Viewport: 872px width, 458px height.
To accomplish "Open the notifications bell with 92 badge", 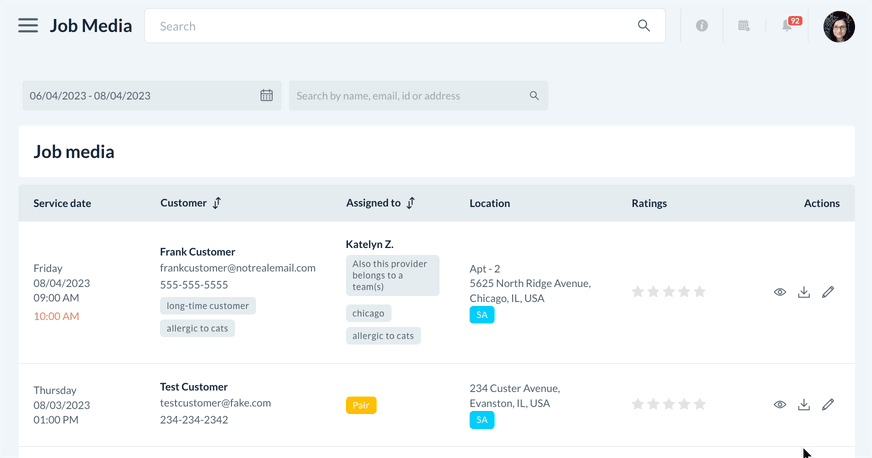I will [x=787, y=26].
